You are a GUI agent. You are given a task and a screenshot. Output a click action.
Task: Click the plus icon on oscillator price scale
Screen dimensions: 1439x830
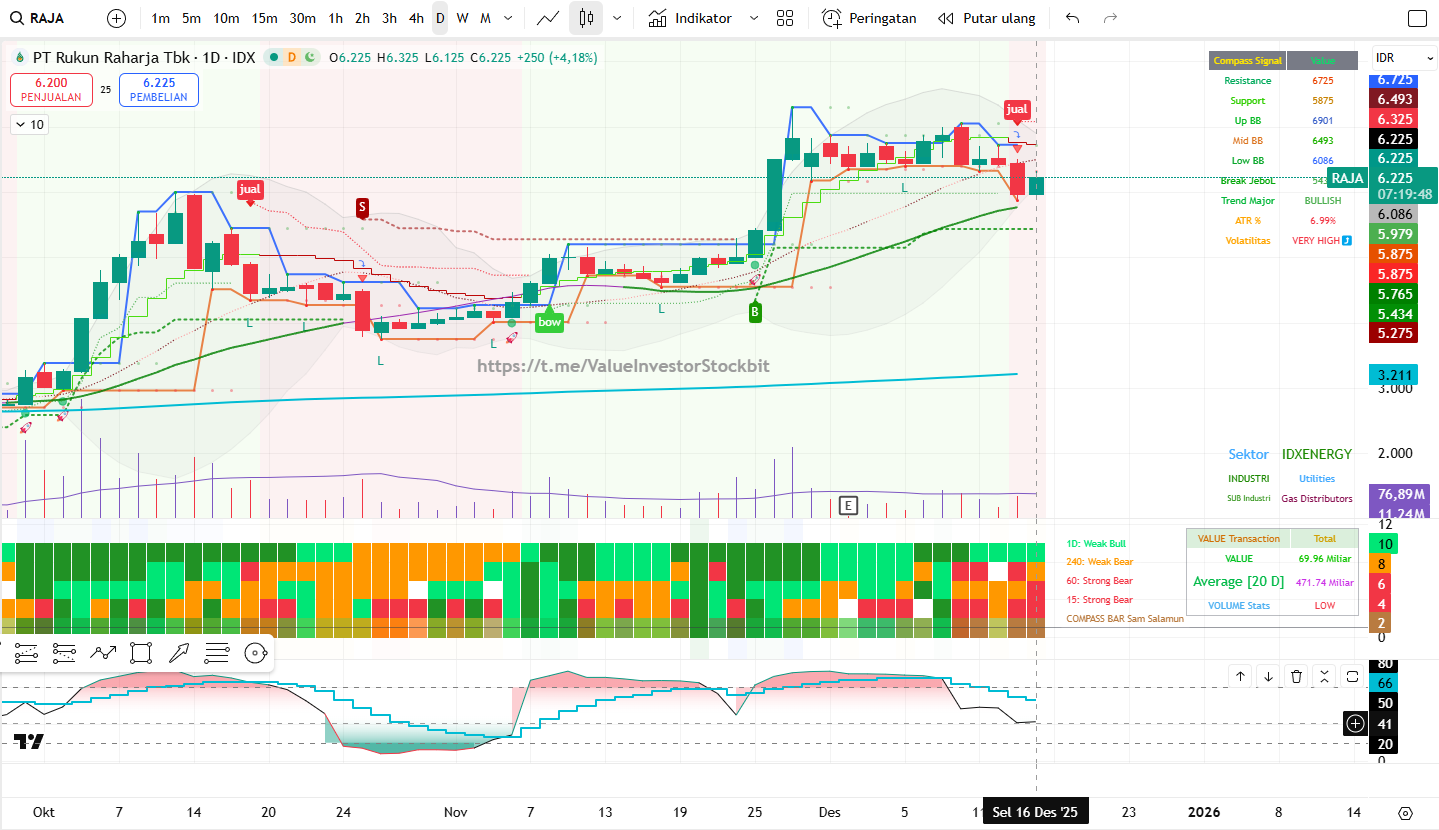(x=1355, y=723)
